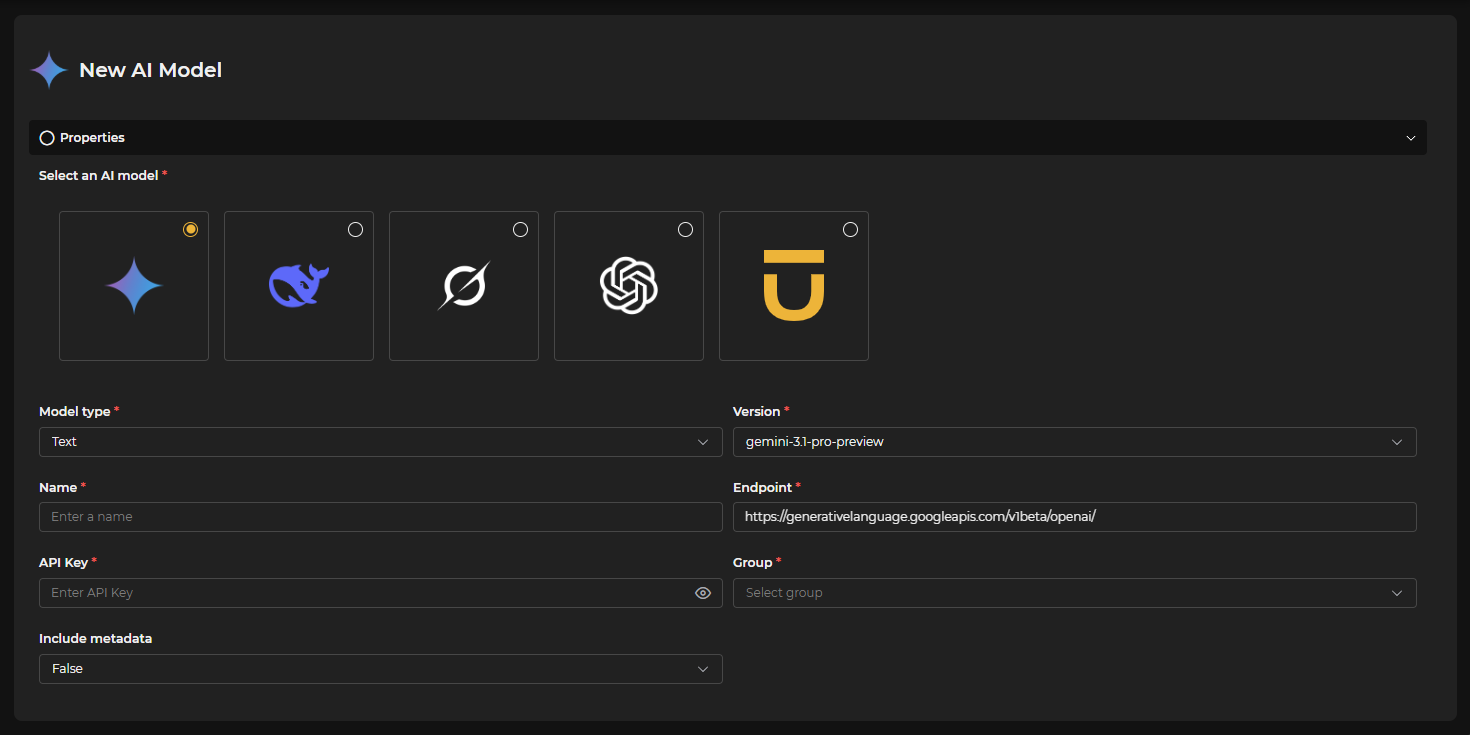The width and height of the screenshot is (1470, 735).
Task: Click the New AI Model title
Action: point(150,70)
